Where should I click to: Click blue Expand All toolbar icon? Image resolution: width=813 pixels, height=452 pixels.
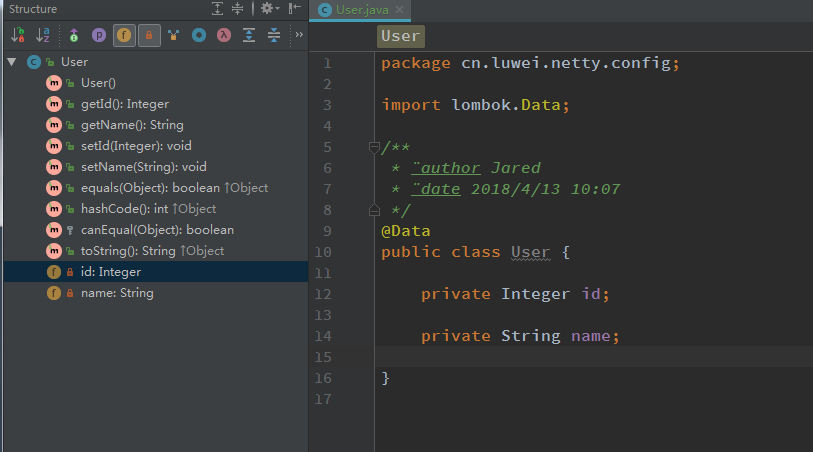pos(249,35)
